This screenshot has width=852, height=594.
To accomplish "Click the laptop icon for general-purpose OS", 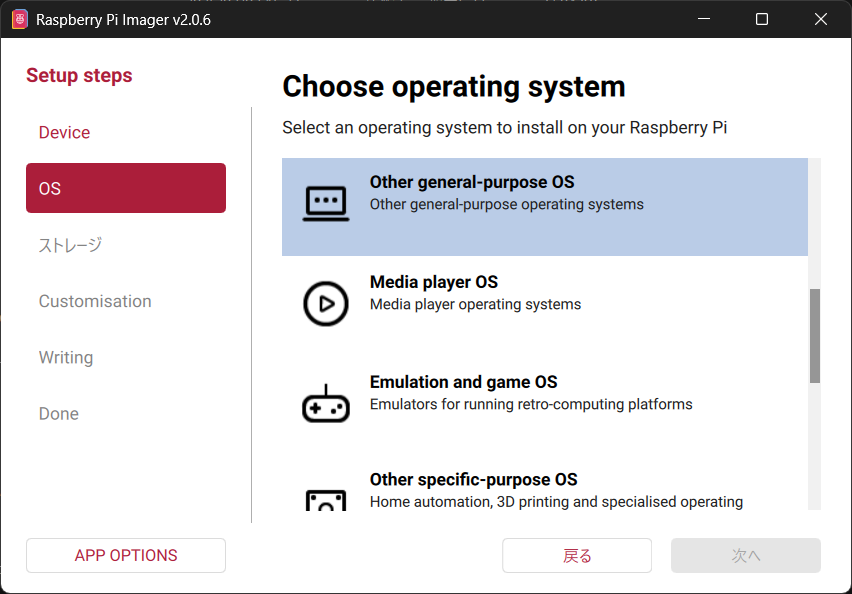I will pos(325,204).
